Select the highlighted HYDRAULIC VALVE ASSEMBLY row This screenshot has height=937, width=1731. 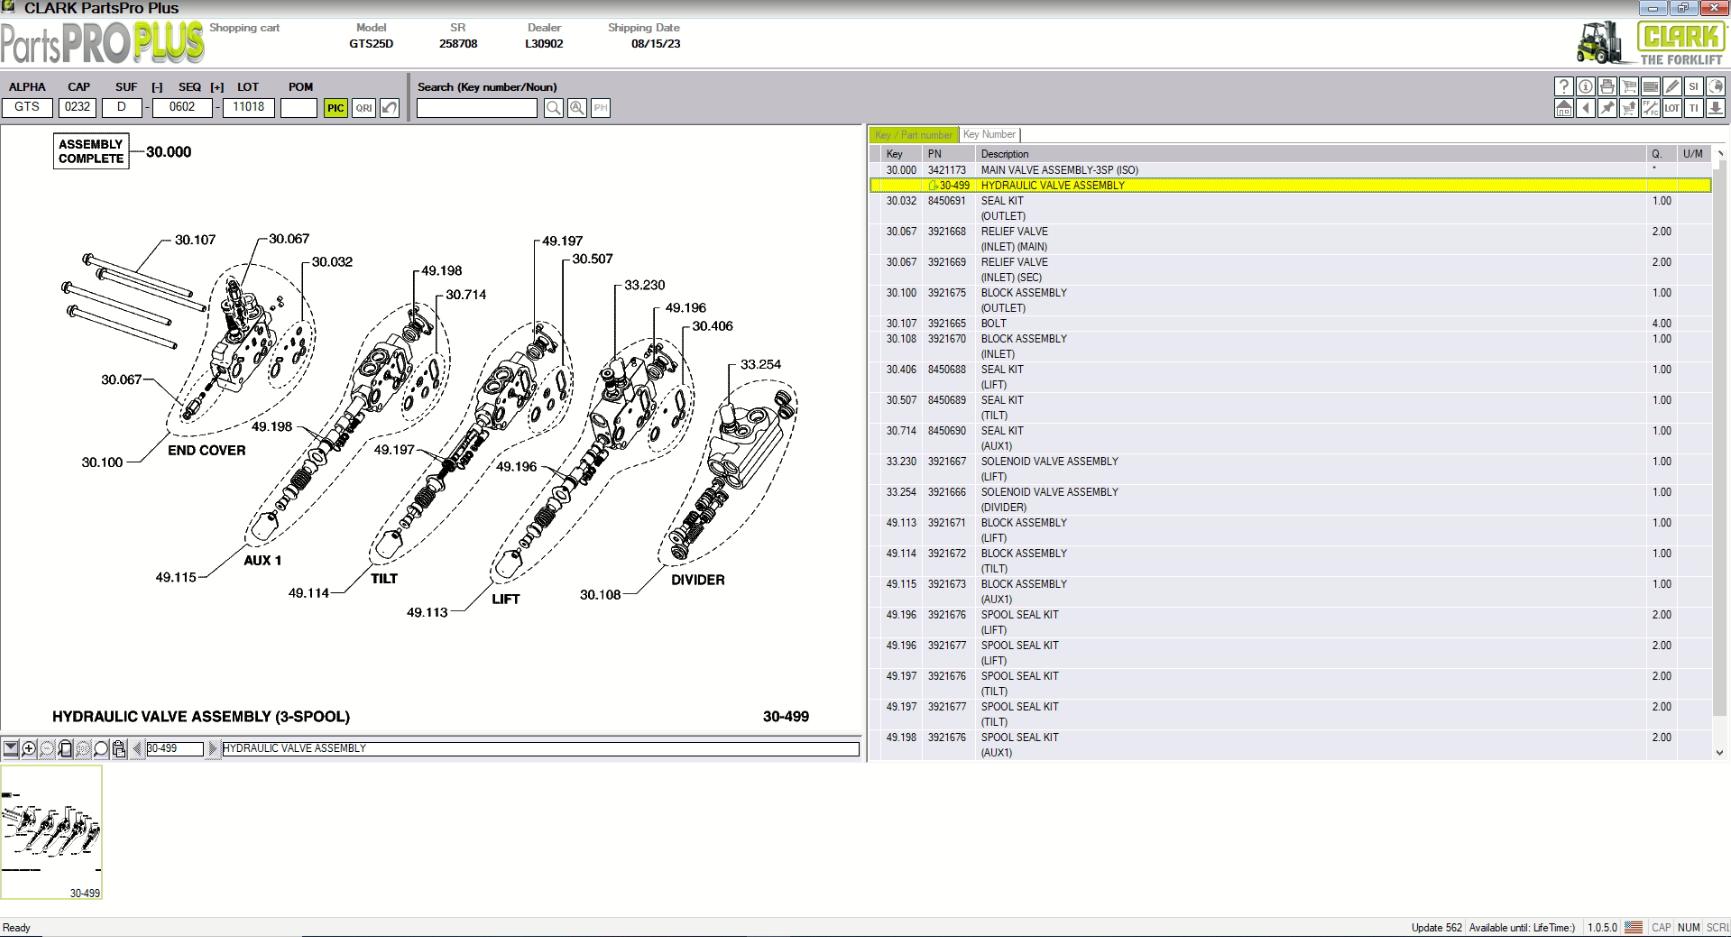[1290, 185]
